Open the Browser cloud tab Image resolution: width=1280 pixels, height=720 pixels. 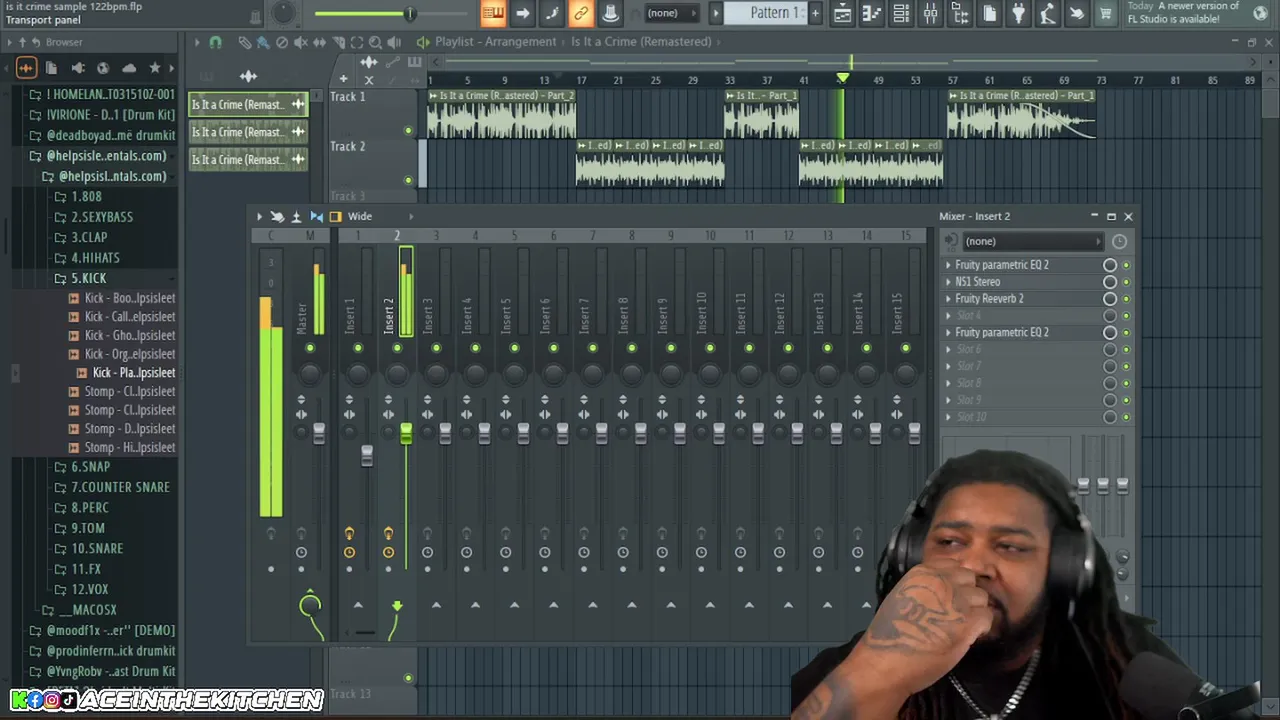[x=129, y=68]
